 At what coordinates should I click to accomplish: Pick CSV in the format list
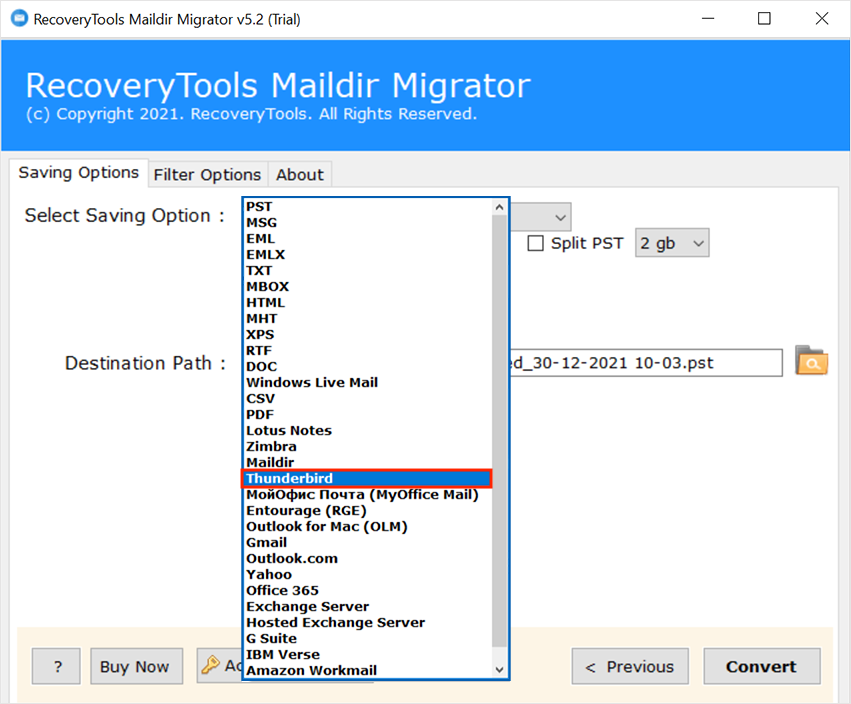point(367,399)
